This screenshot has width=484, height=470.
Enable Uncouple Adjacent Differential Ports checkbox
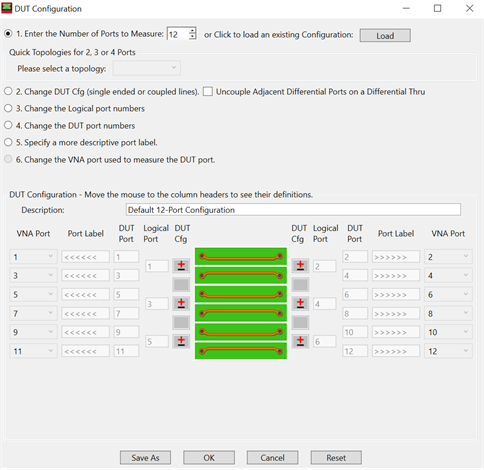(x=208, y=91)
